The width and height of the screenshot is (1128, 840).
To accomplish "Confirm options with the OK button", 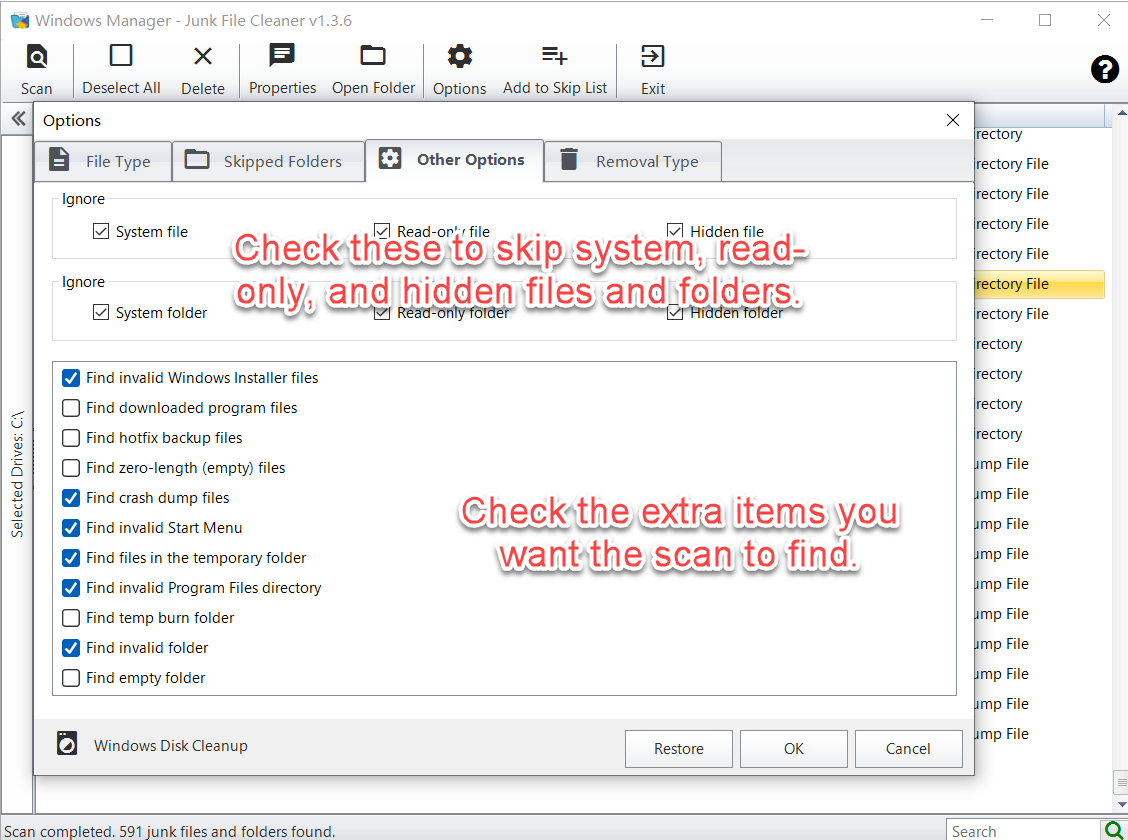I will tap(793, 749).
